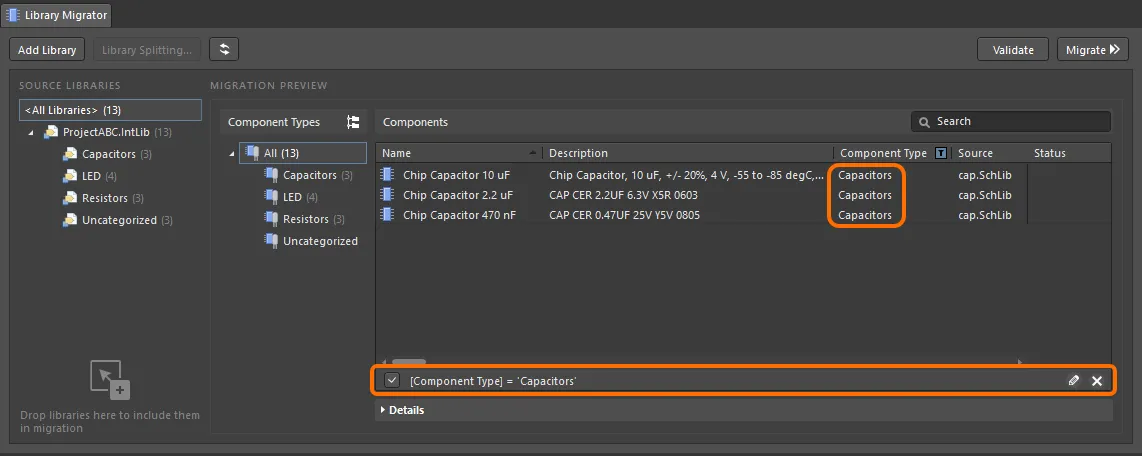This screenshot has height=456, width=1142.
Task: Select the Library Migrator tab
Action: coord(56,15)
